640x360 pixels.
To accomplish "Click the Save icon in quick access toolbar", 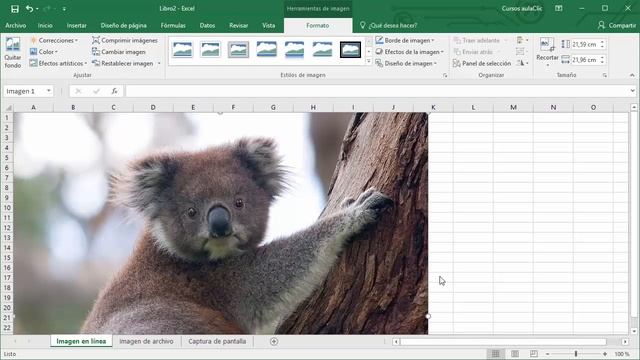I will coord(15,9).
